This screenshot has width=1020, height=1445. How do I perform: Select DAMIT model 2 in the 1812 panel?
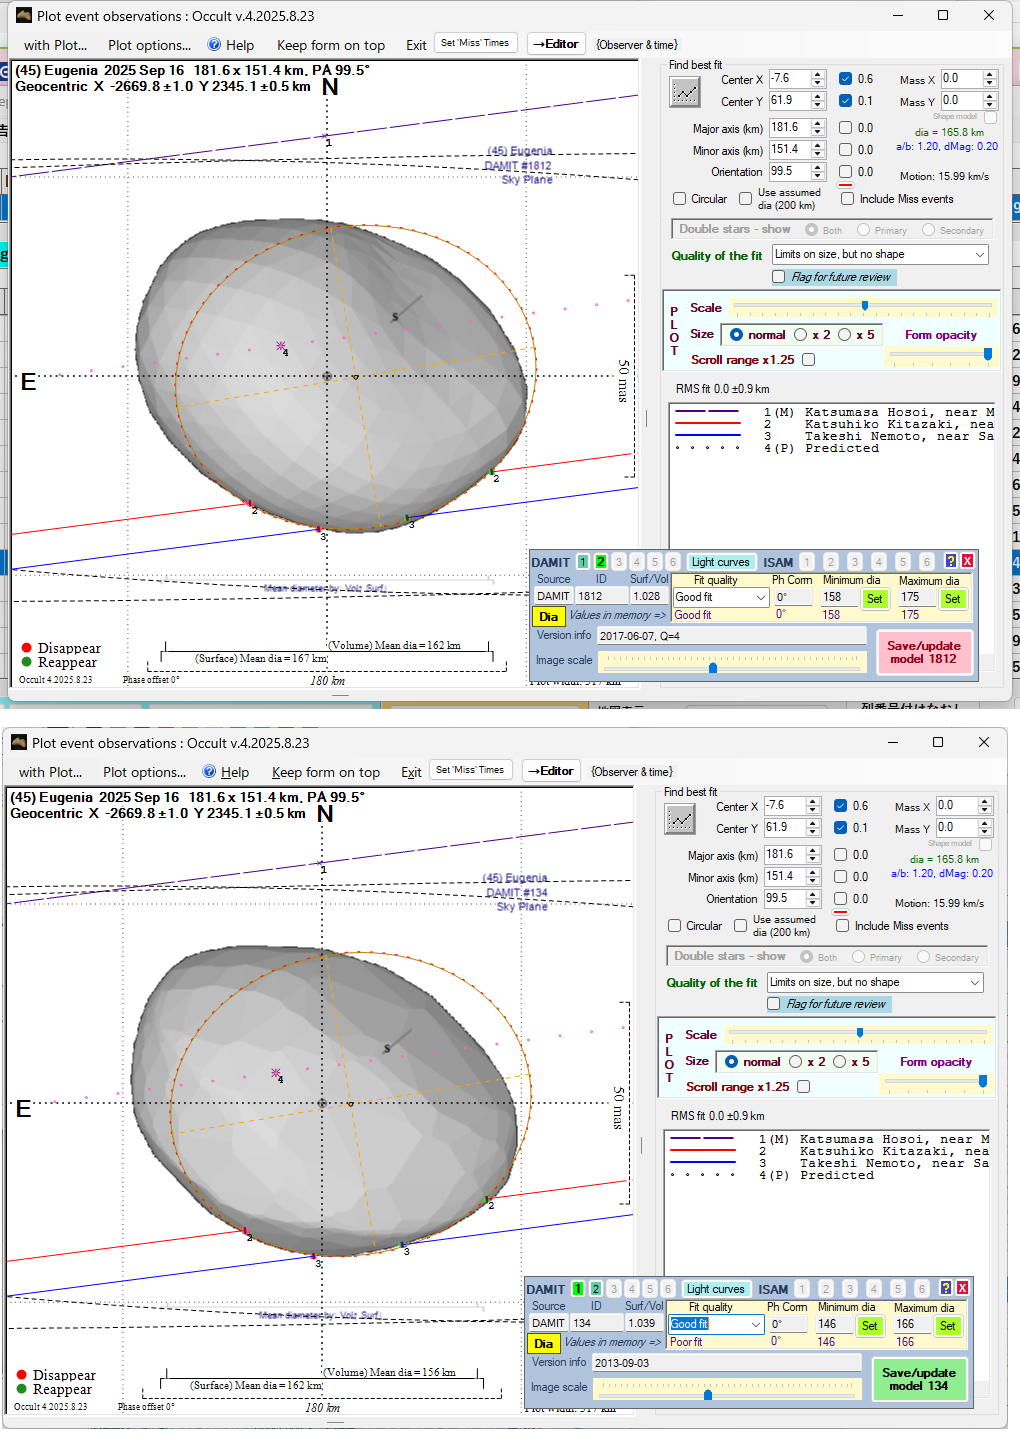[600, 562]
